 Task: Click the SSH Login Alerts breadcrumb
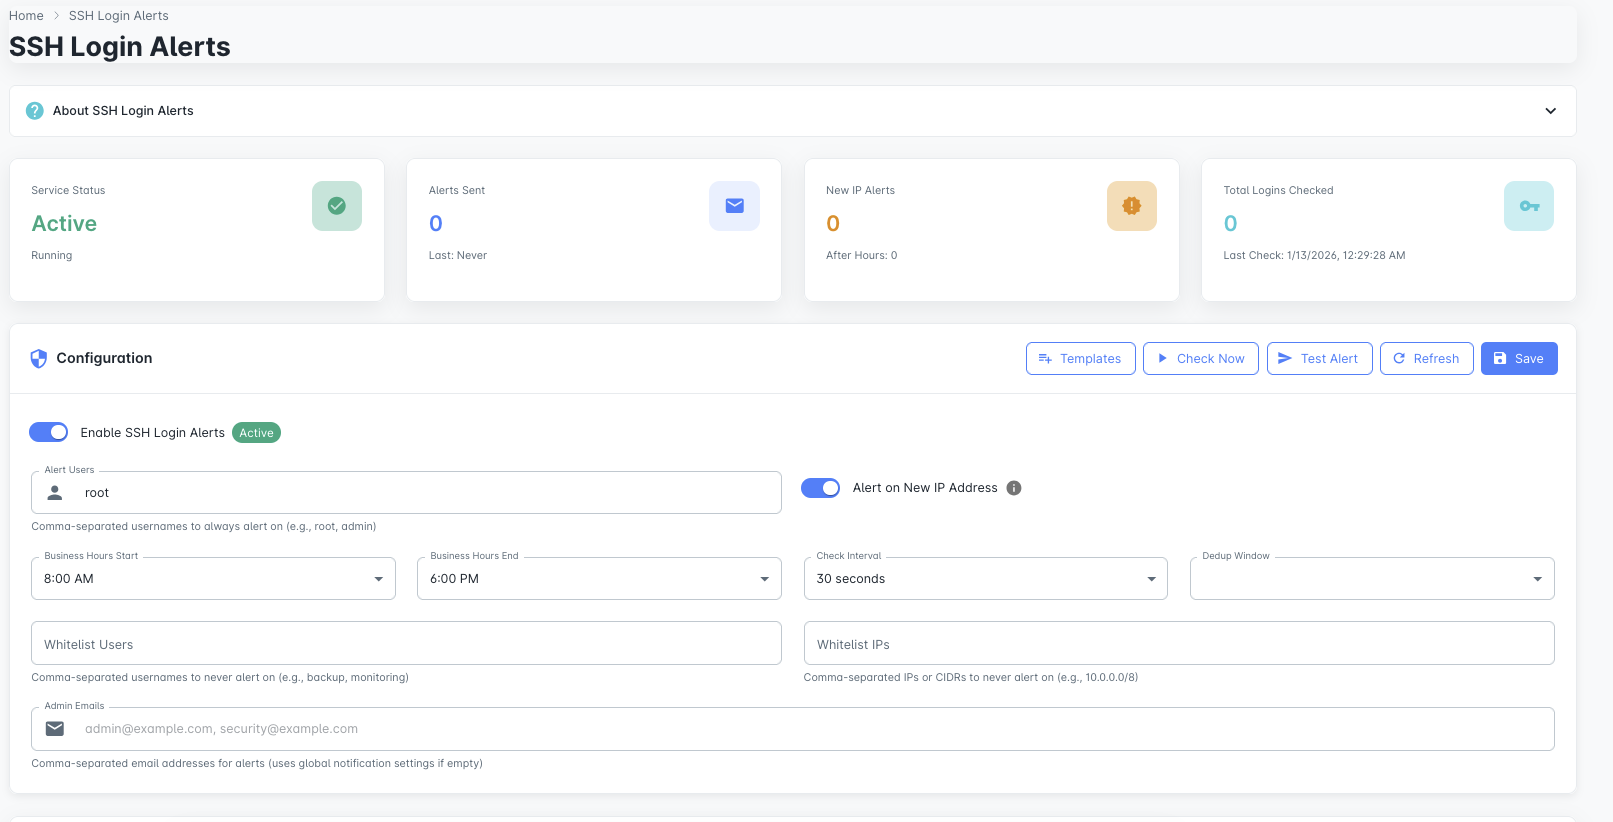pyautogui.click(x=118, y=16)
